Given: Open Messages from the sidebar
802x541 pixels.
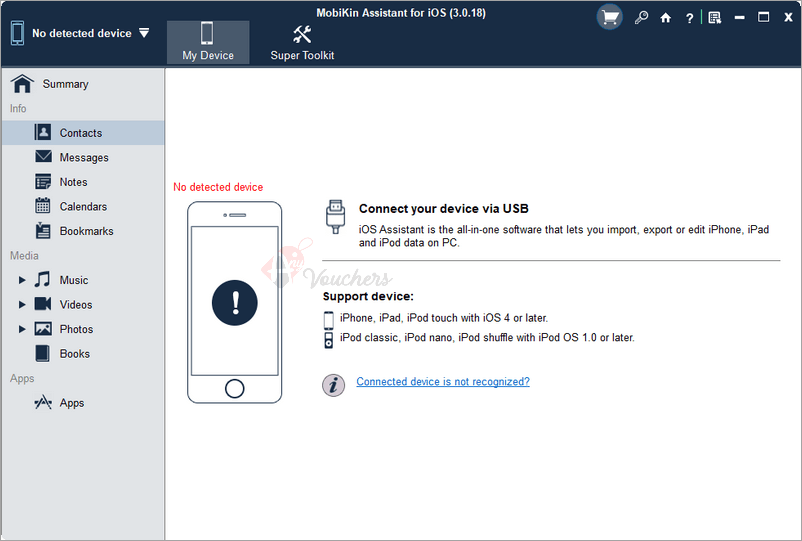Looking at the screenshot, I should (x=83, y=158).
